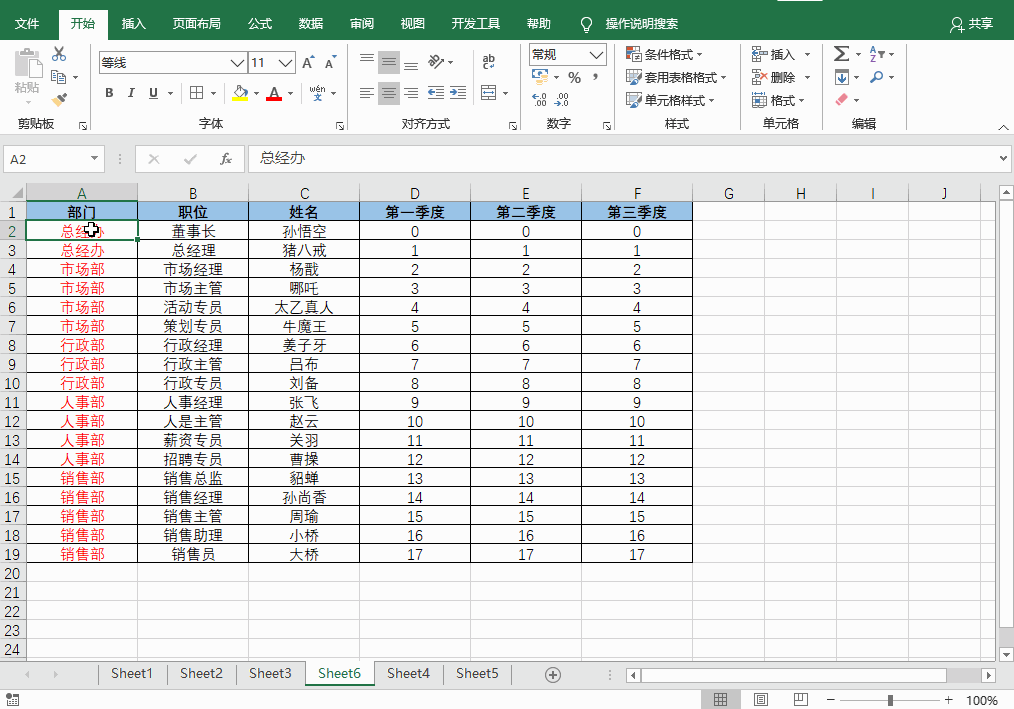The width and height of the screenshot is (1014, 709).
Task: Toggle Underline formatting
Action: click(x=153, y=93)
